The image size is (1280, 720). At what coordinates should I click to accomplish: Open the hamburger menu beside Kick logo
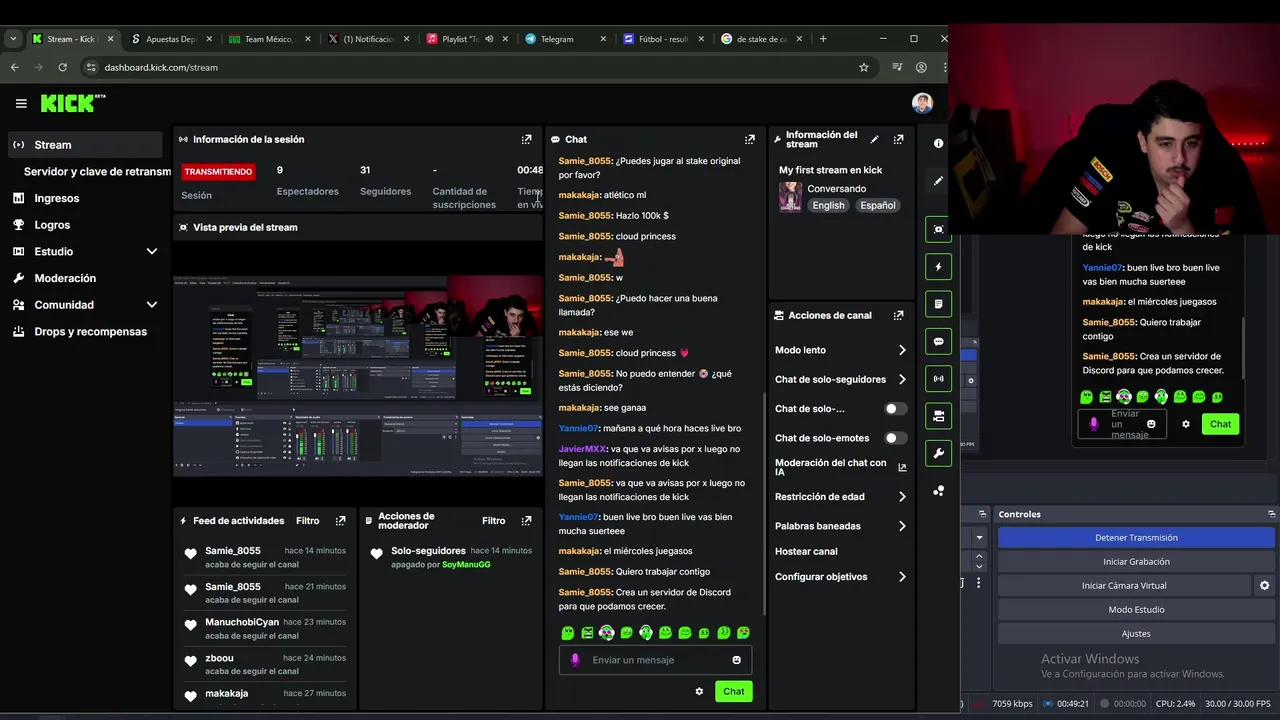21,103
